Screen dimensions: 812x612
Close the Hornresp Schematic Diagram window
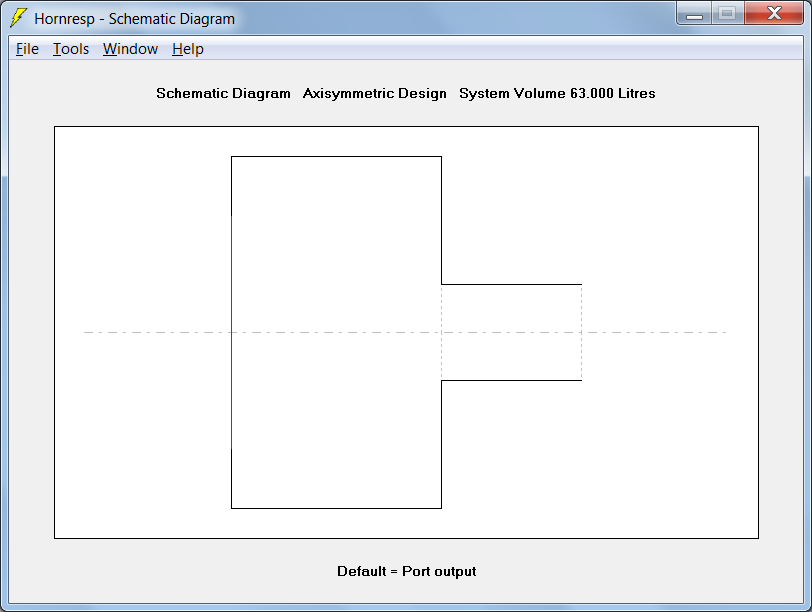(x=774, y=13)
